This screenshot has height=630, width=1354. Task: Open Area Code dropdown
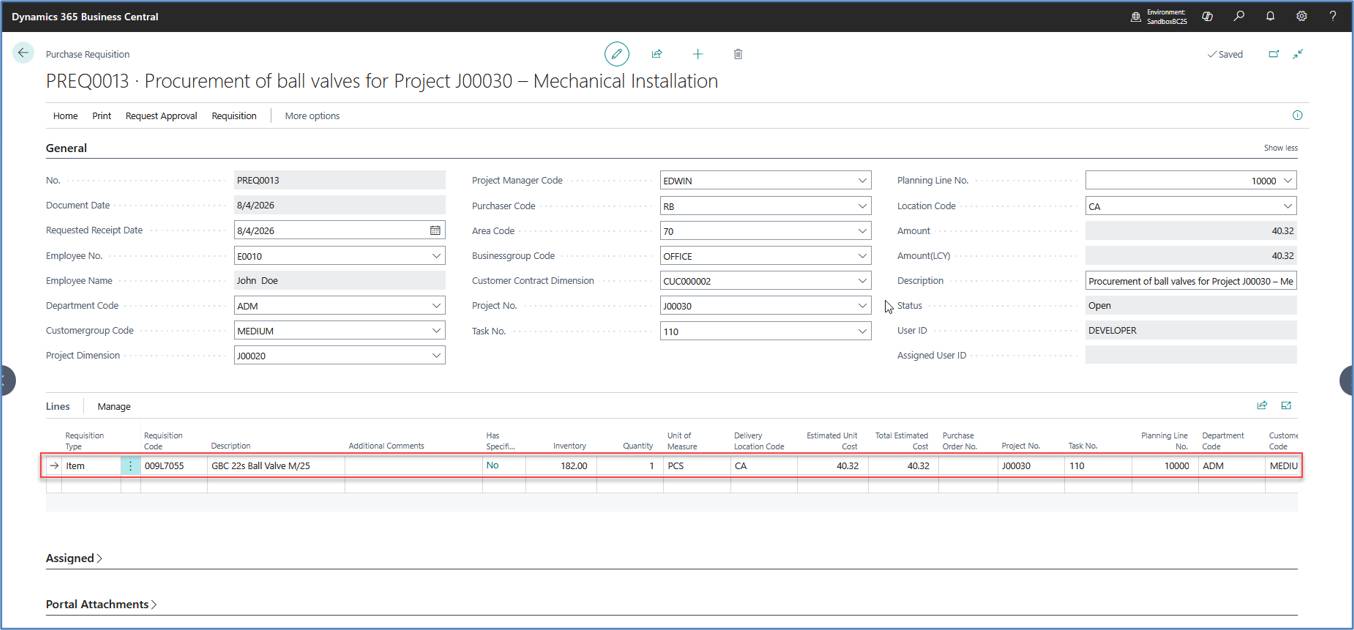click(x=862, y=231)
